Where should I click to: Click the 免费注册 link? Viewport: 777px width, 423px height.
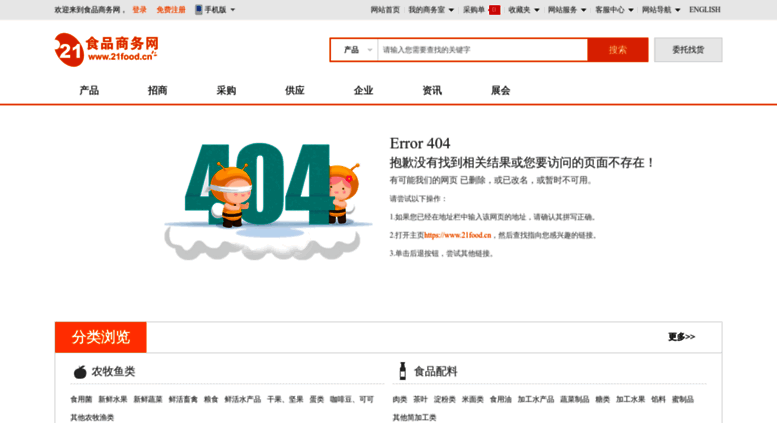[x=171, y=9]
